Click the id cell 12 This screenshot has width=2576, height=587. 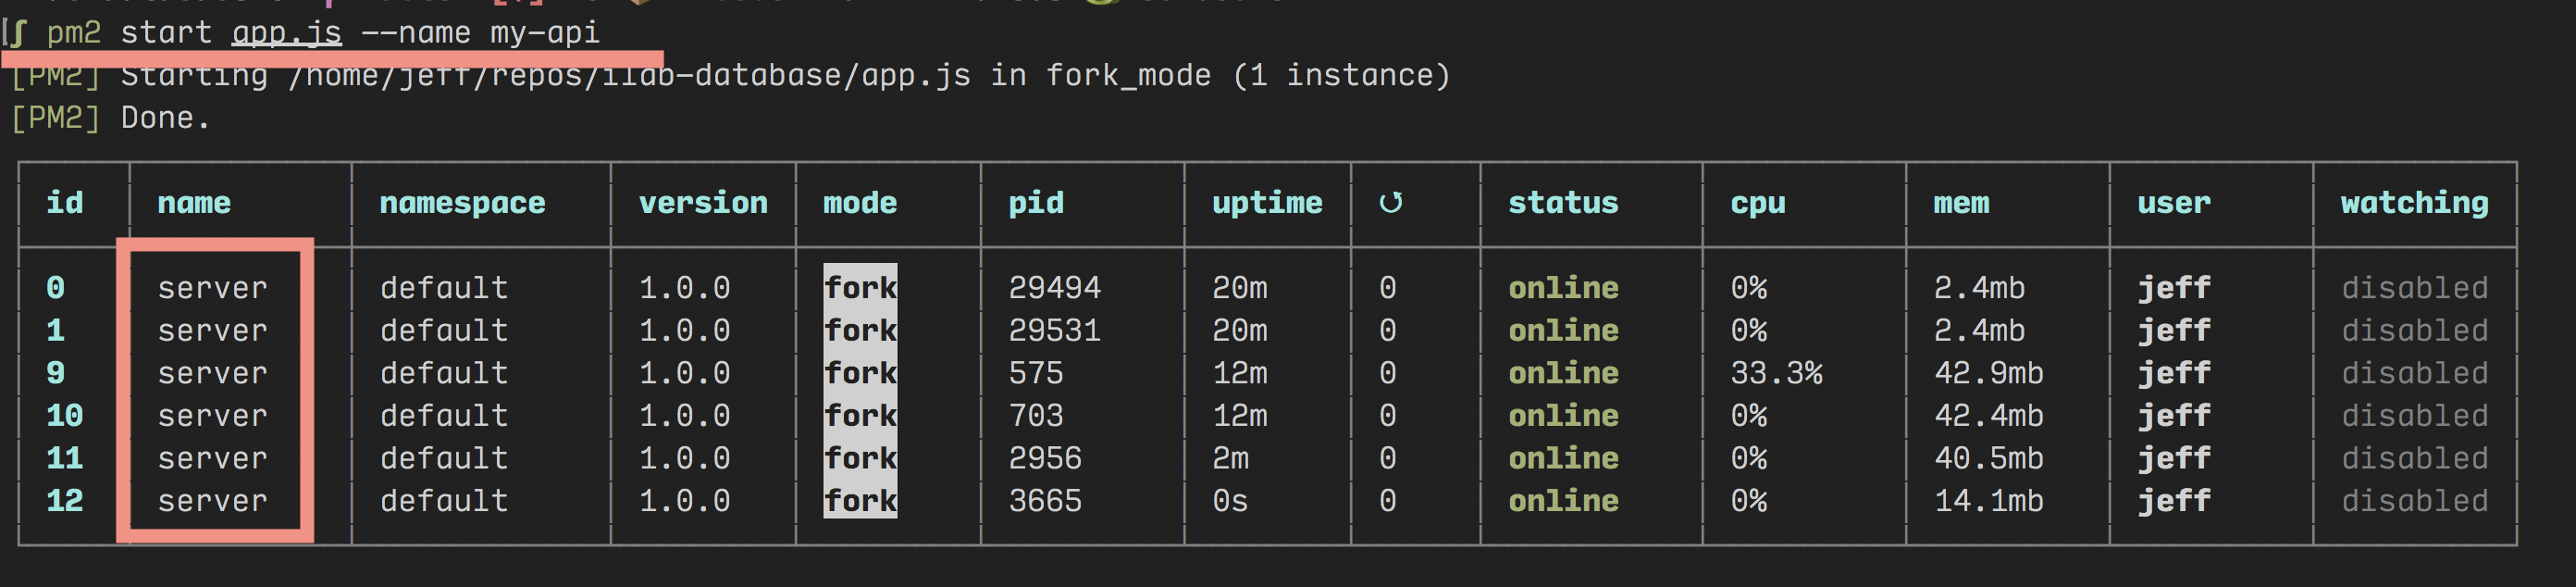65,501
